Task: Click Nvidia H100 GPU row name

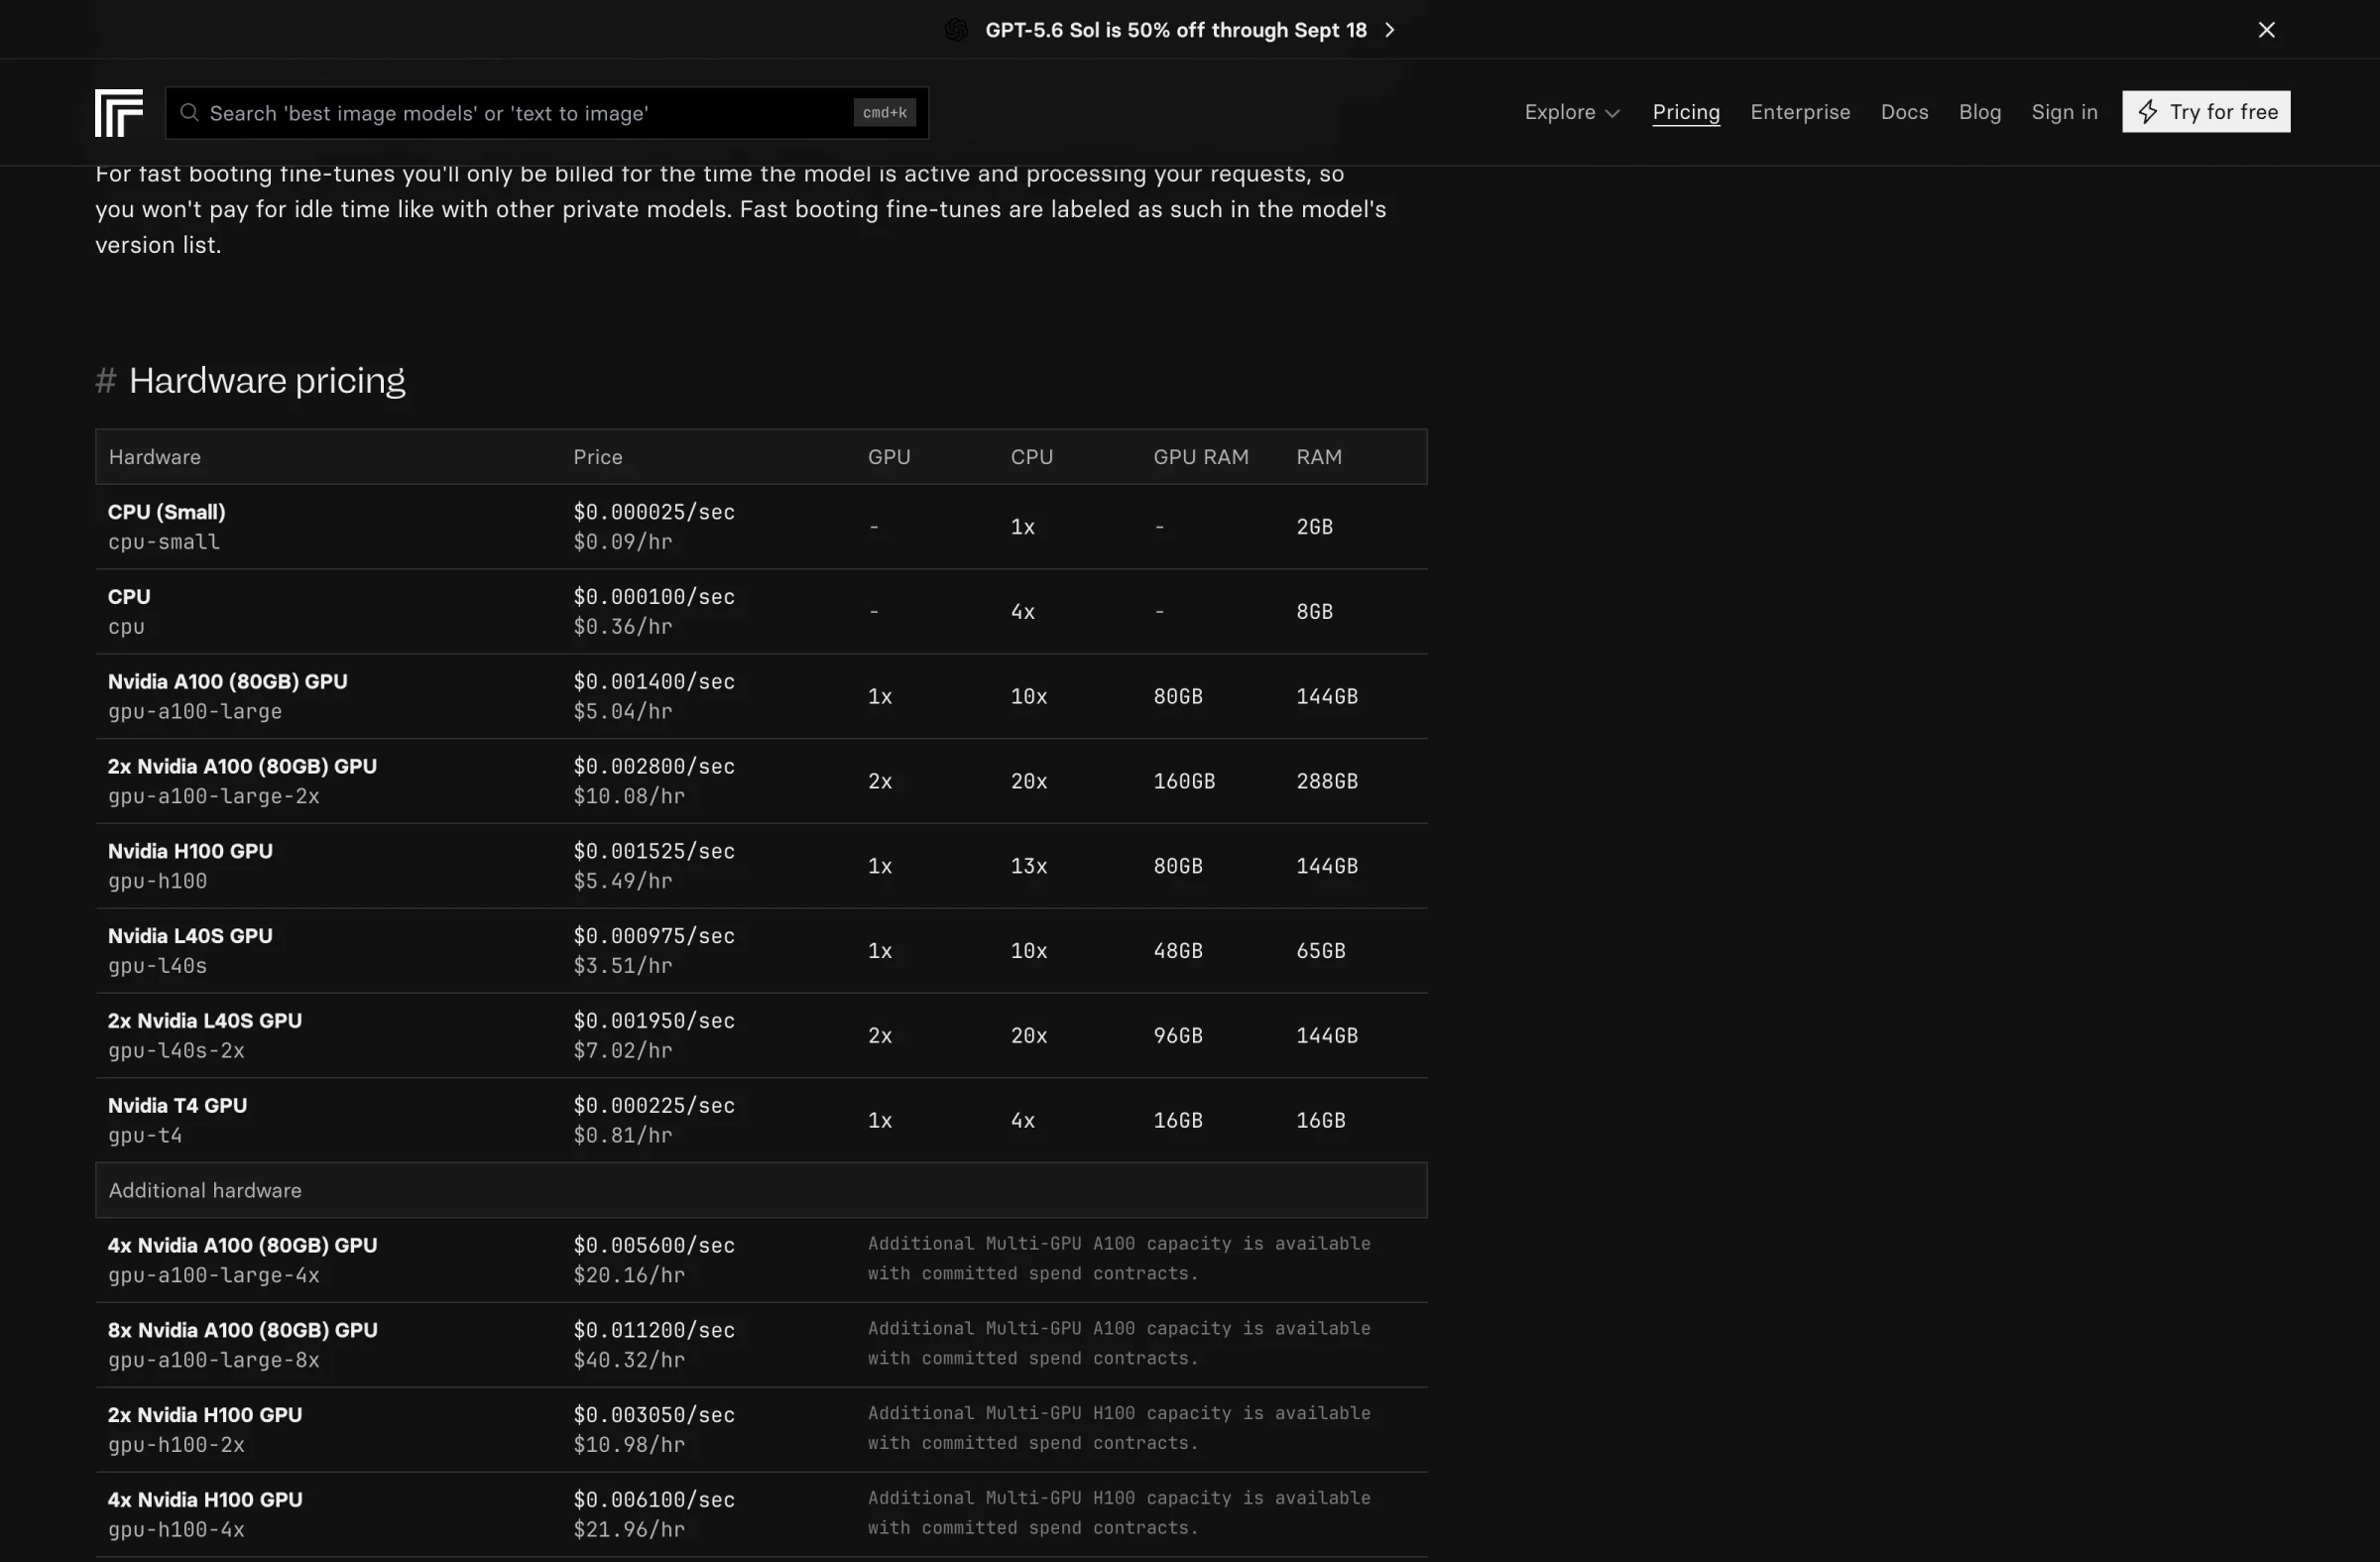Action: (x=190, y=852)
